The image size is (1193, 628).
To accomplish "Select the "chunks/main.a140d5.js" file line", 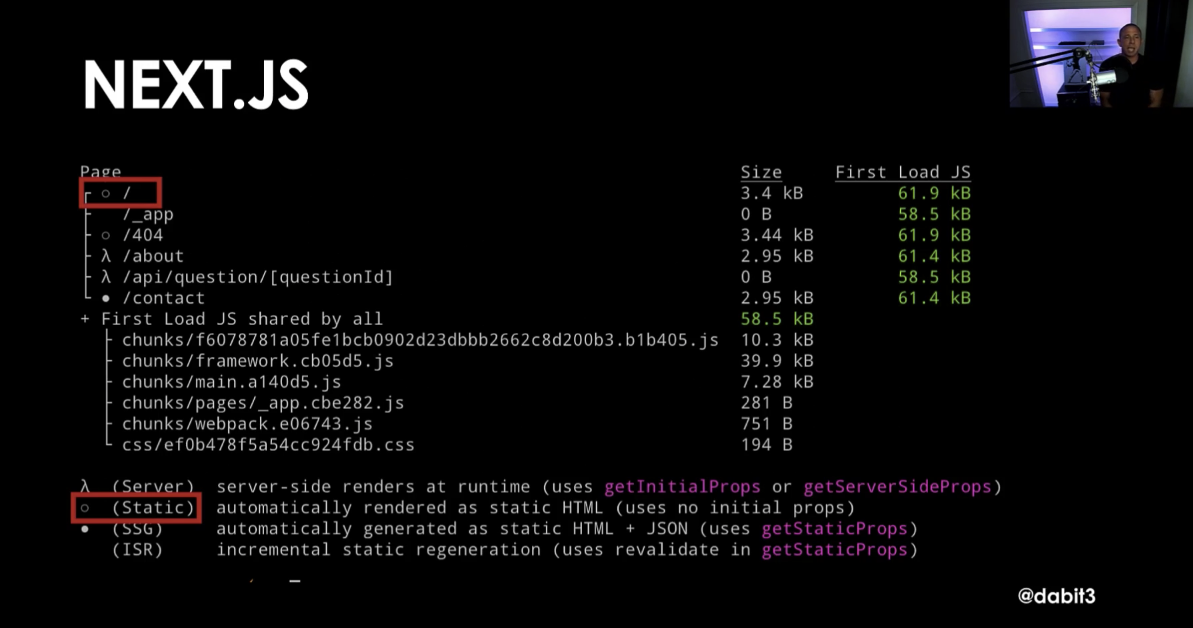I will (231, 382).
